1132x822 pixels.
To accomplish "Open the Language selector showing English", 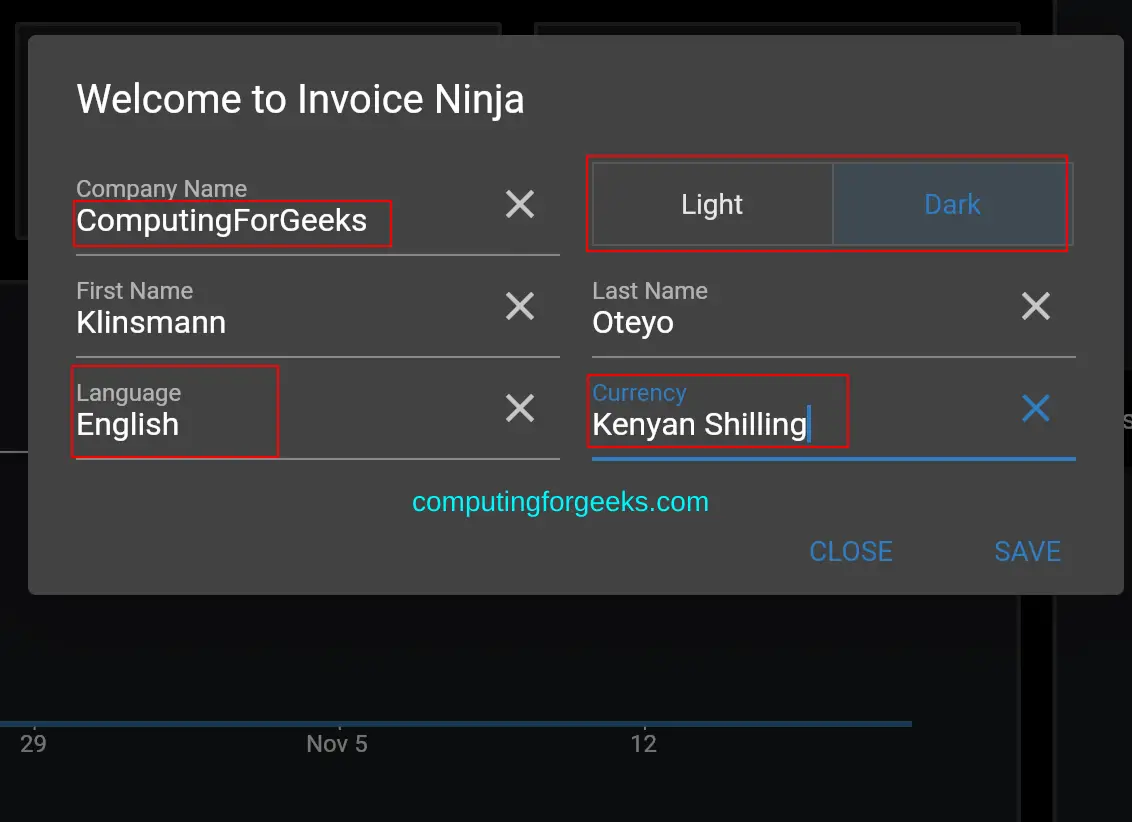I will click(128, 424).
